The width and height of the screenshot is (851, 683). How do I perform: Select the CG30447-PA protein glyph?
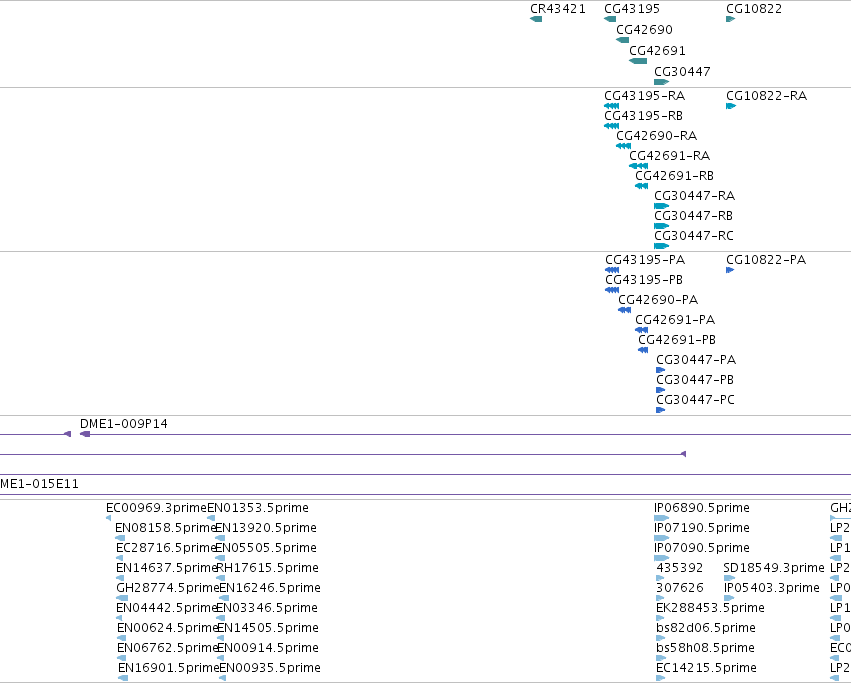(661, 370)
